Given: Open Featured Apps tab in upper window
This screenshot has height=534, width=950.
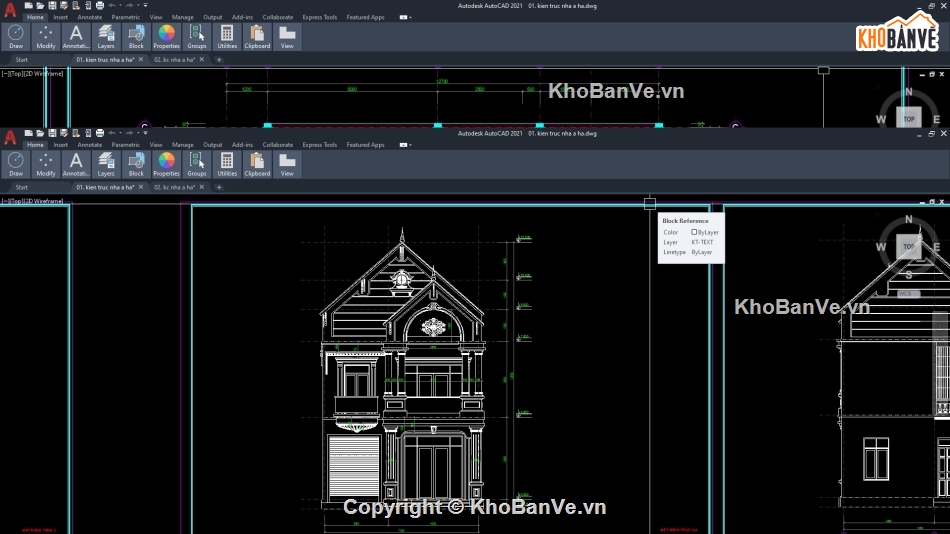Looking at the screenshot, I should 365,18.
